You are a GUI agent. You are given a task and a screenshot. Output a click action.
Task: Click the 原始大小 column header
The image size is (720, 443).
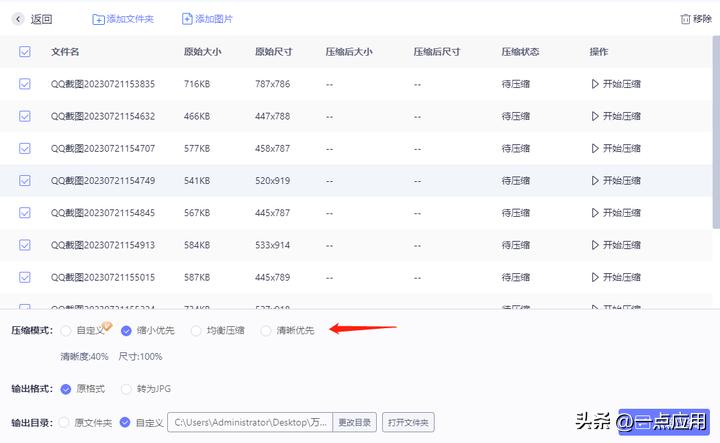click(x=202, y=52)
